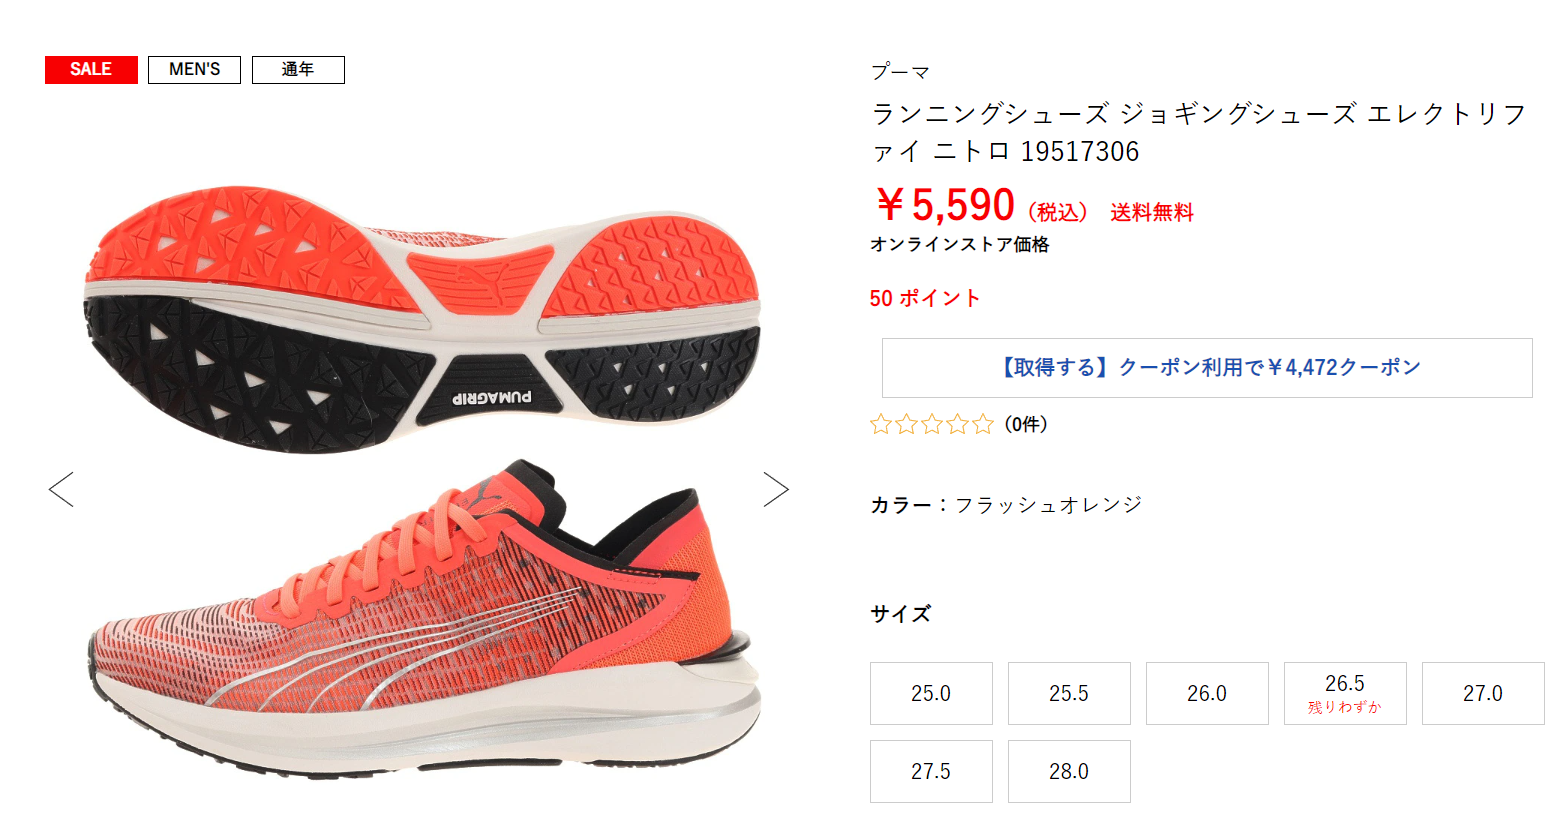Select shoe size 28.0
The width and height of the screenshot is (1567, 828).
(1069, 771)
